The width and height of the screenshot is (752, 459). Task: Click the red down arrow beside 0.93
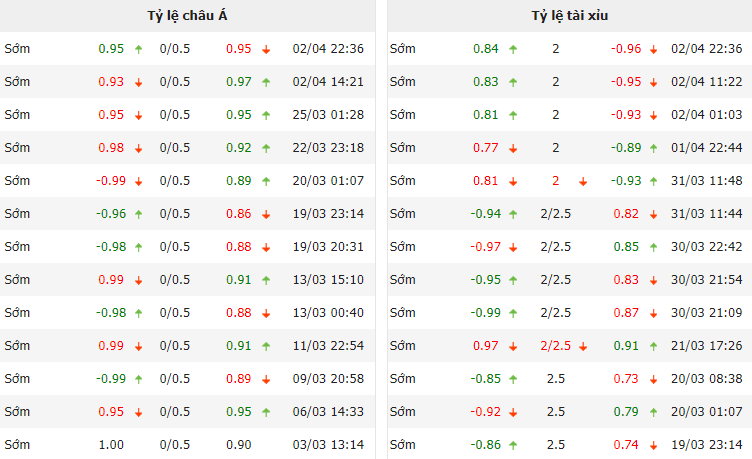coord(138,82)
